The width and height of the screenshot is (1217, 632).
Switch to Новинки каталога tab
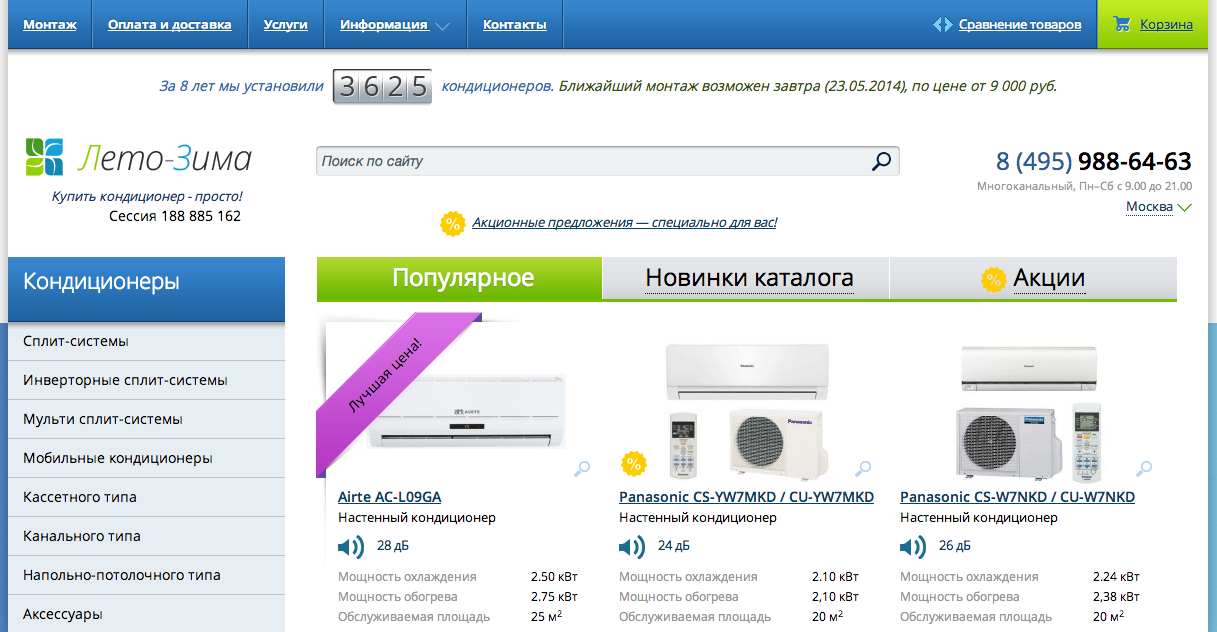[x=748, y=278]
